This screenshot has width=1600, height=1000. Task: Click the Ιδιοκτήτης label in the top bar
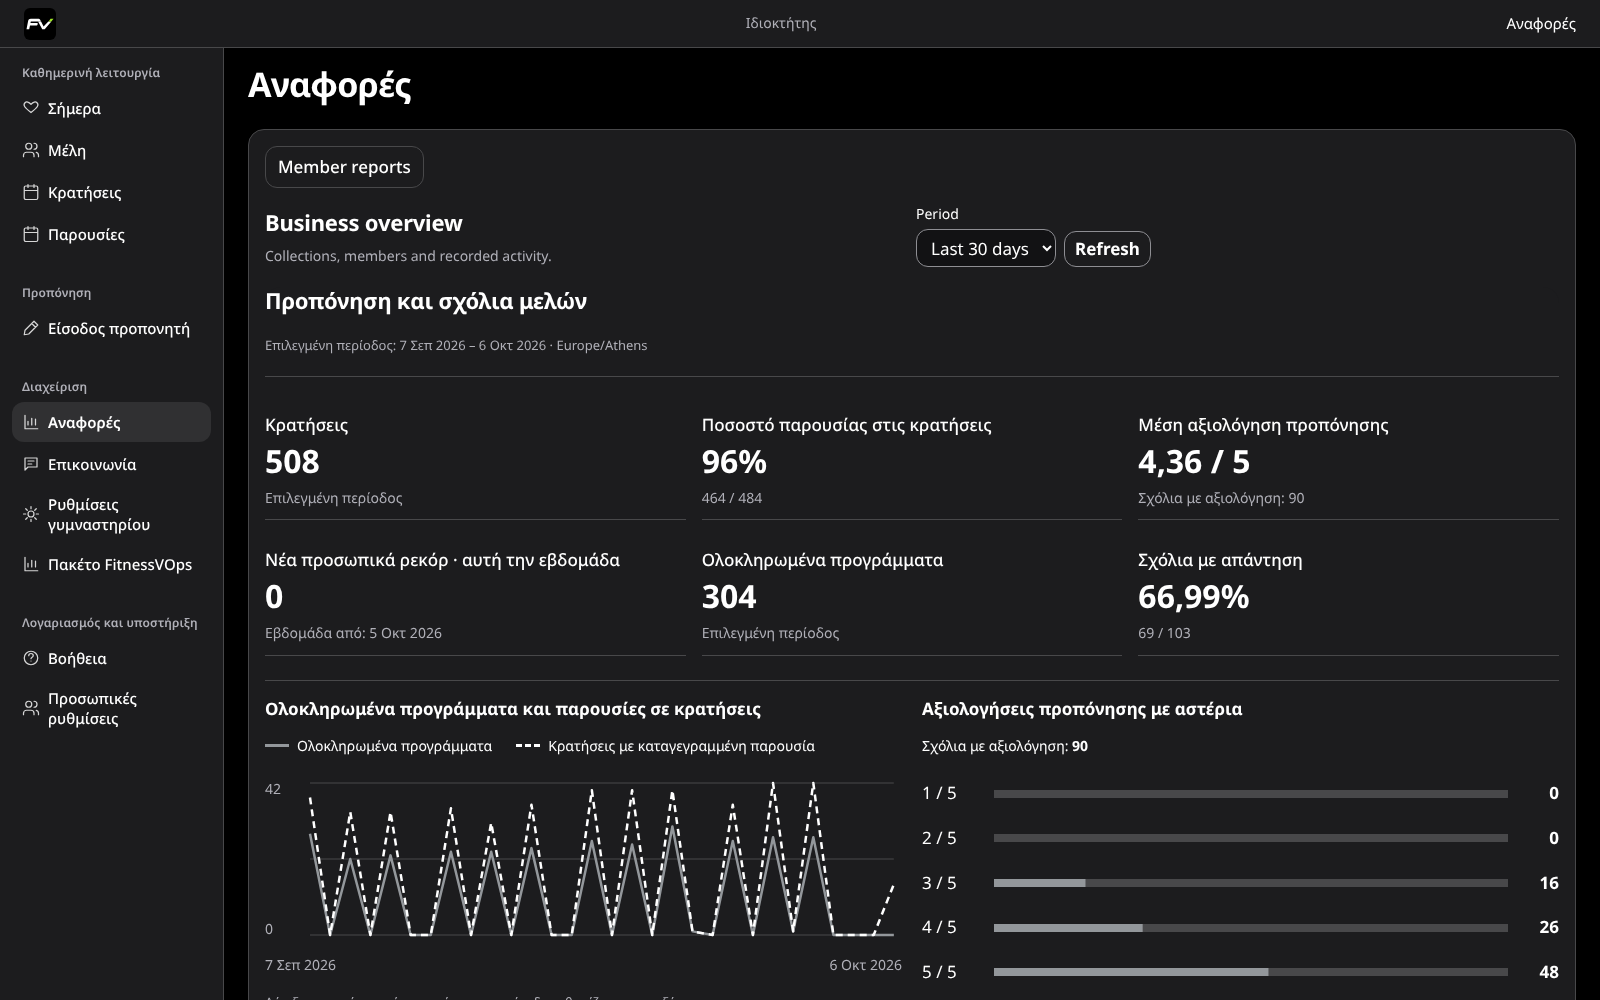point(781,23)
